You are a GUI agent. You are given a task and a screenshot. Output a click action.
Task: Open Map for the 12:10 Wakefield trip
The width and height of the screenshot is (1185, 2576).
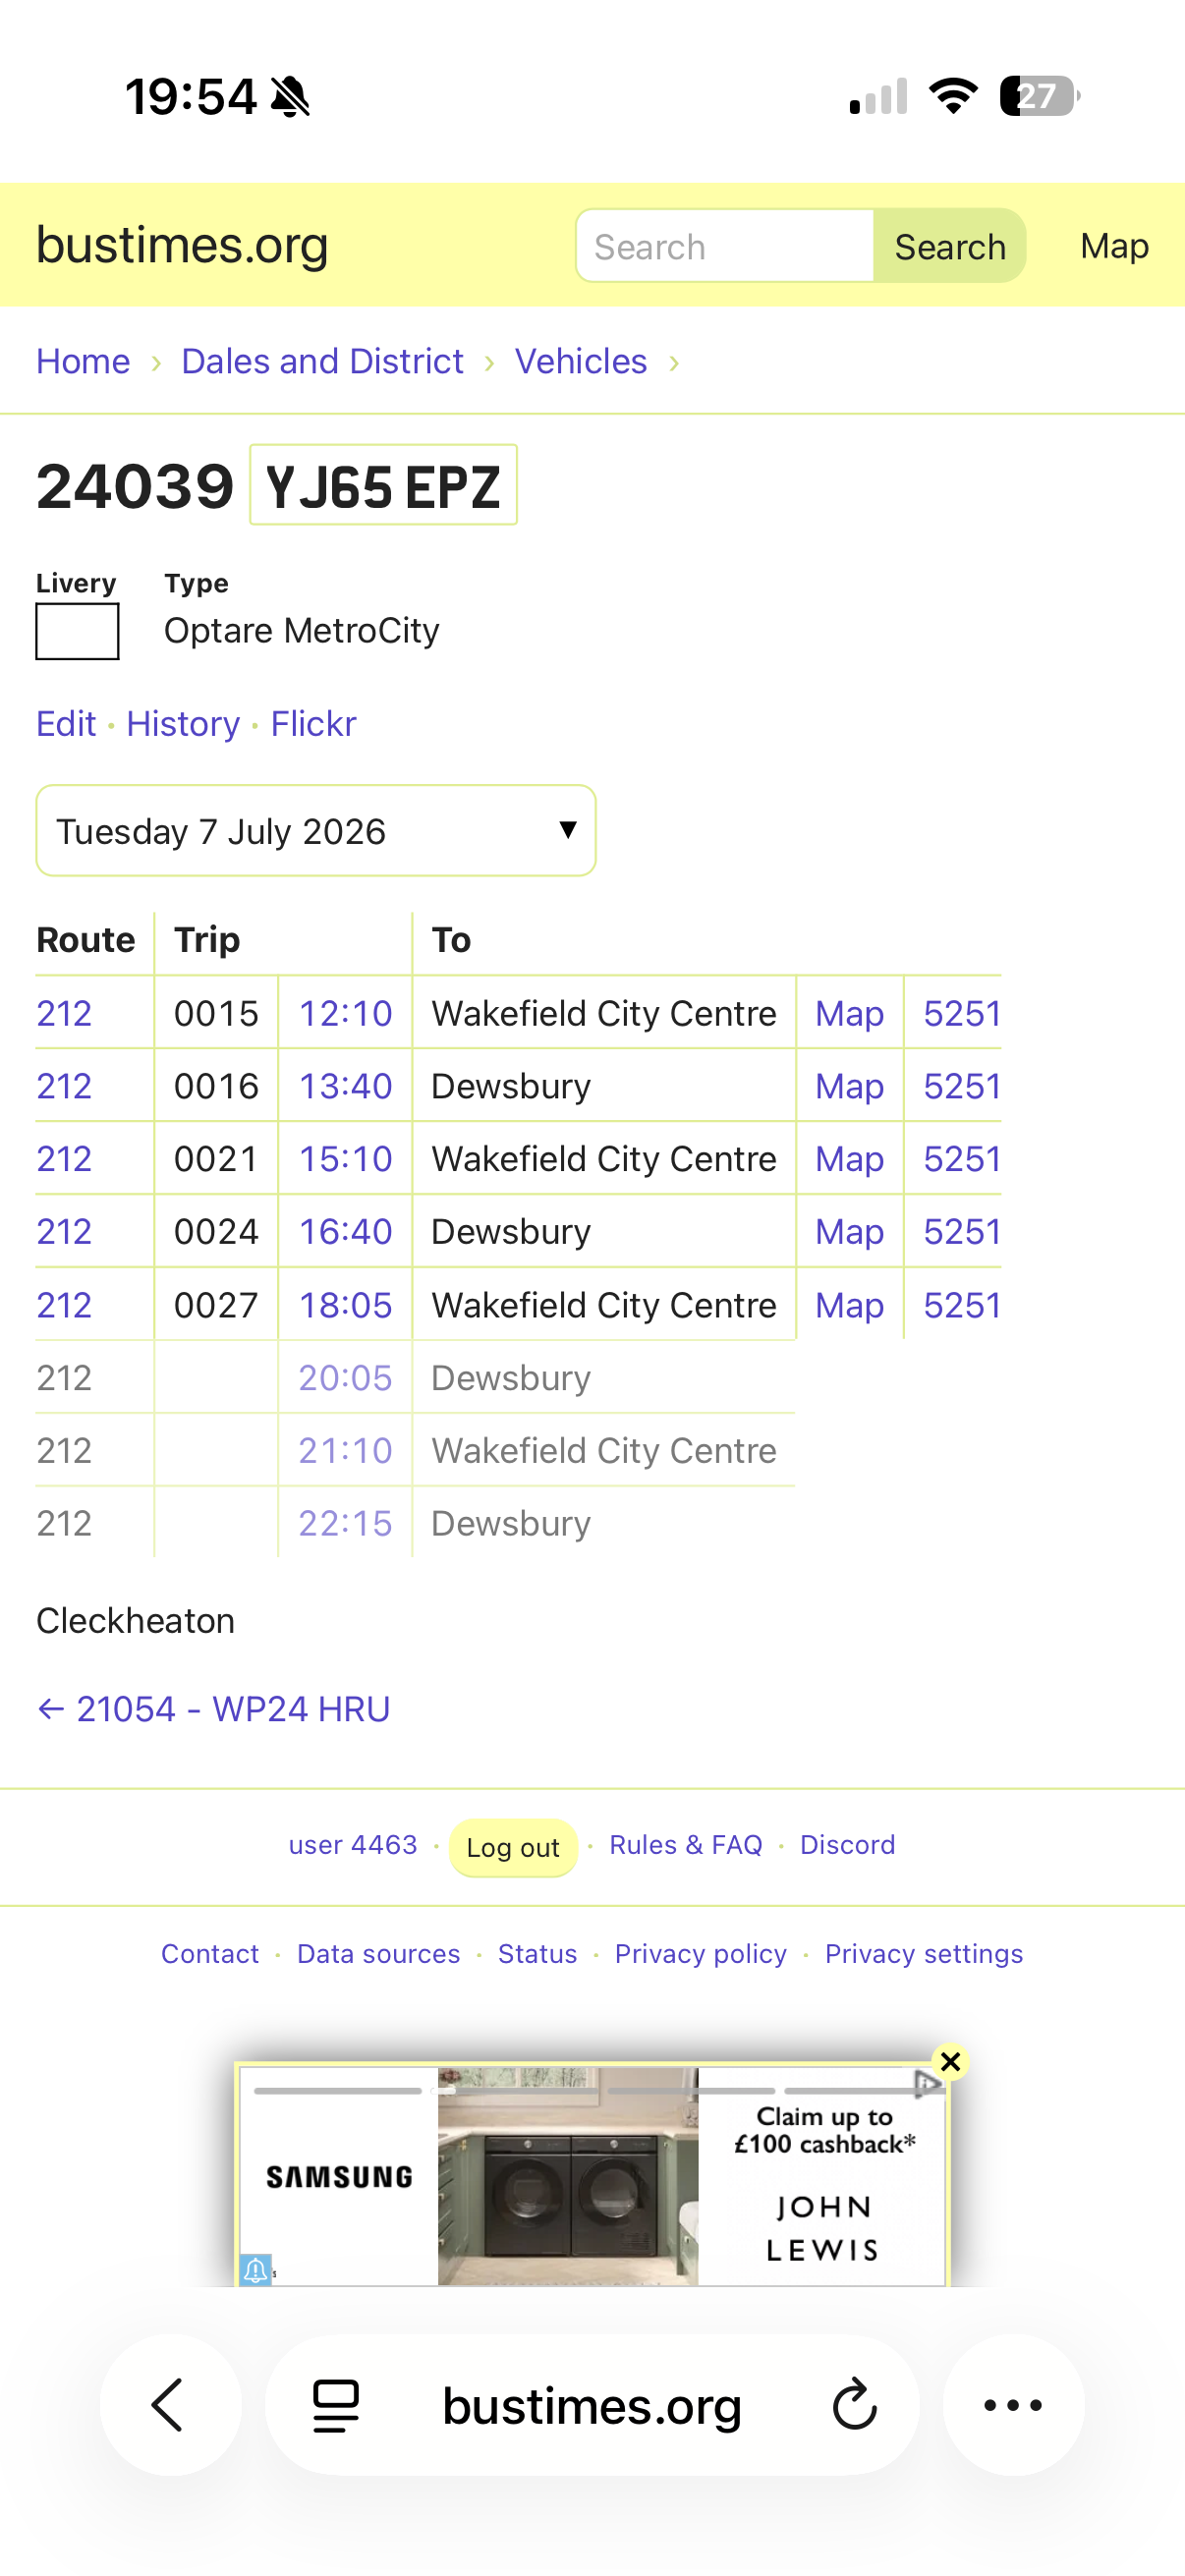pyautogui.click(x=849, y=1013)
